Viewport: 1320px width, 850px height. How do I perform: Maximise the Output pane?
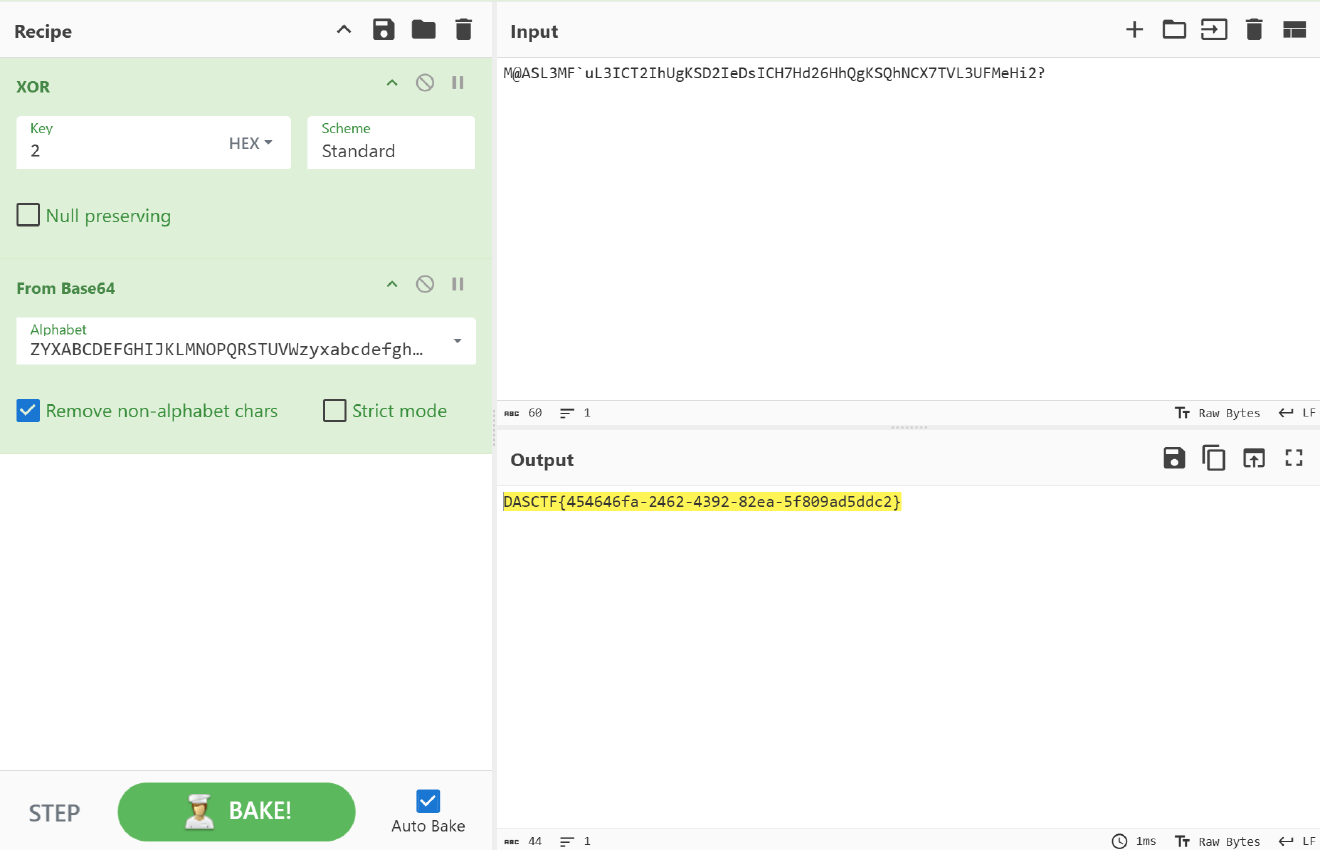tap(1293, 458)
